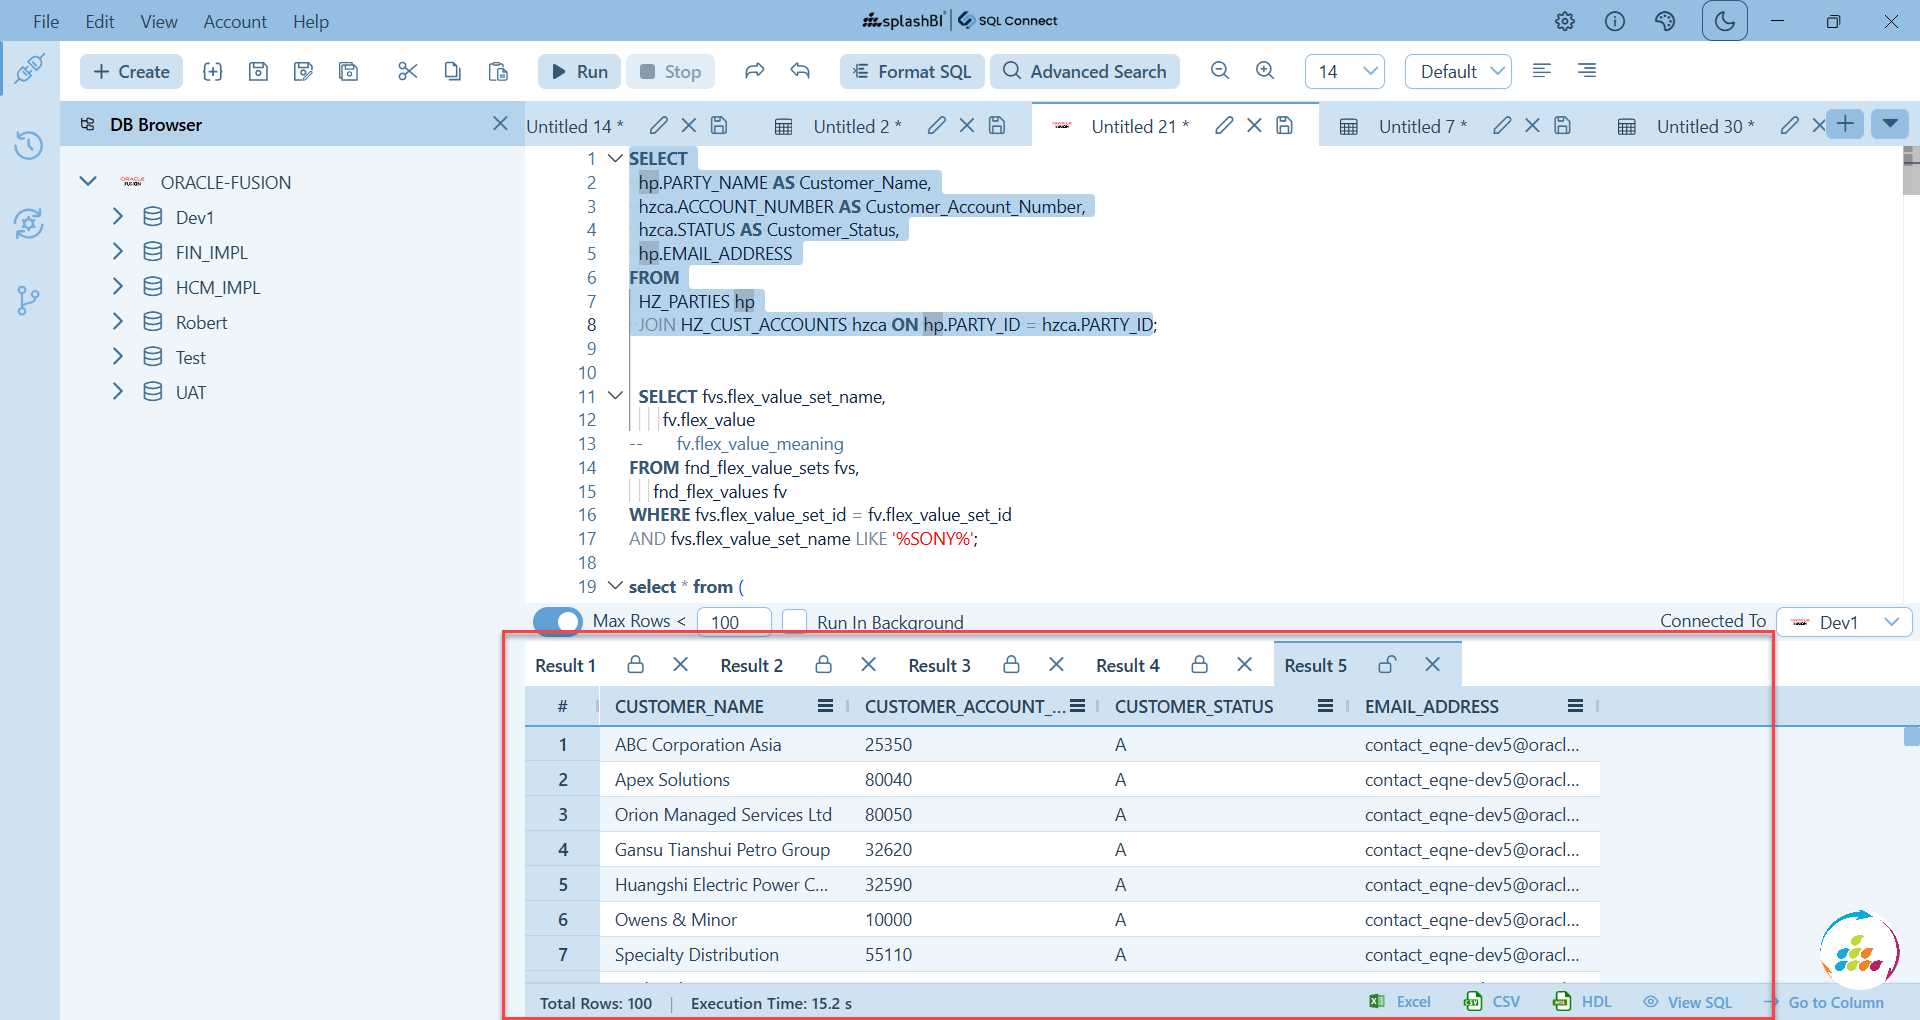Open the font size 14 dropdown
The image size is (1920, 1020).
point(1344,71)
